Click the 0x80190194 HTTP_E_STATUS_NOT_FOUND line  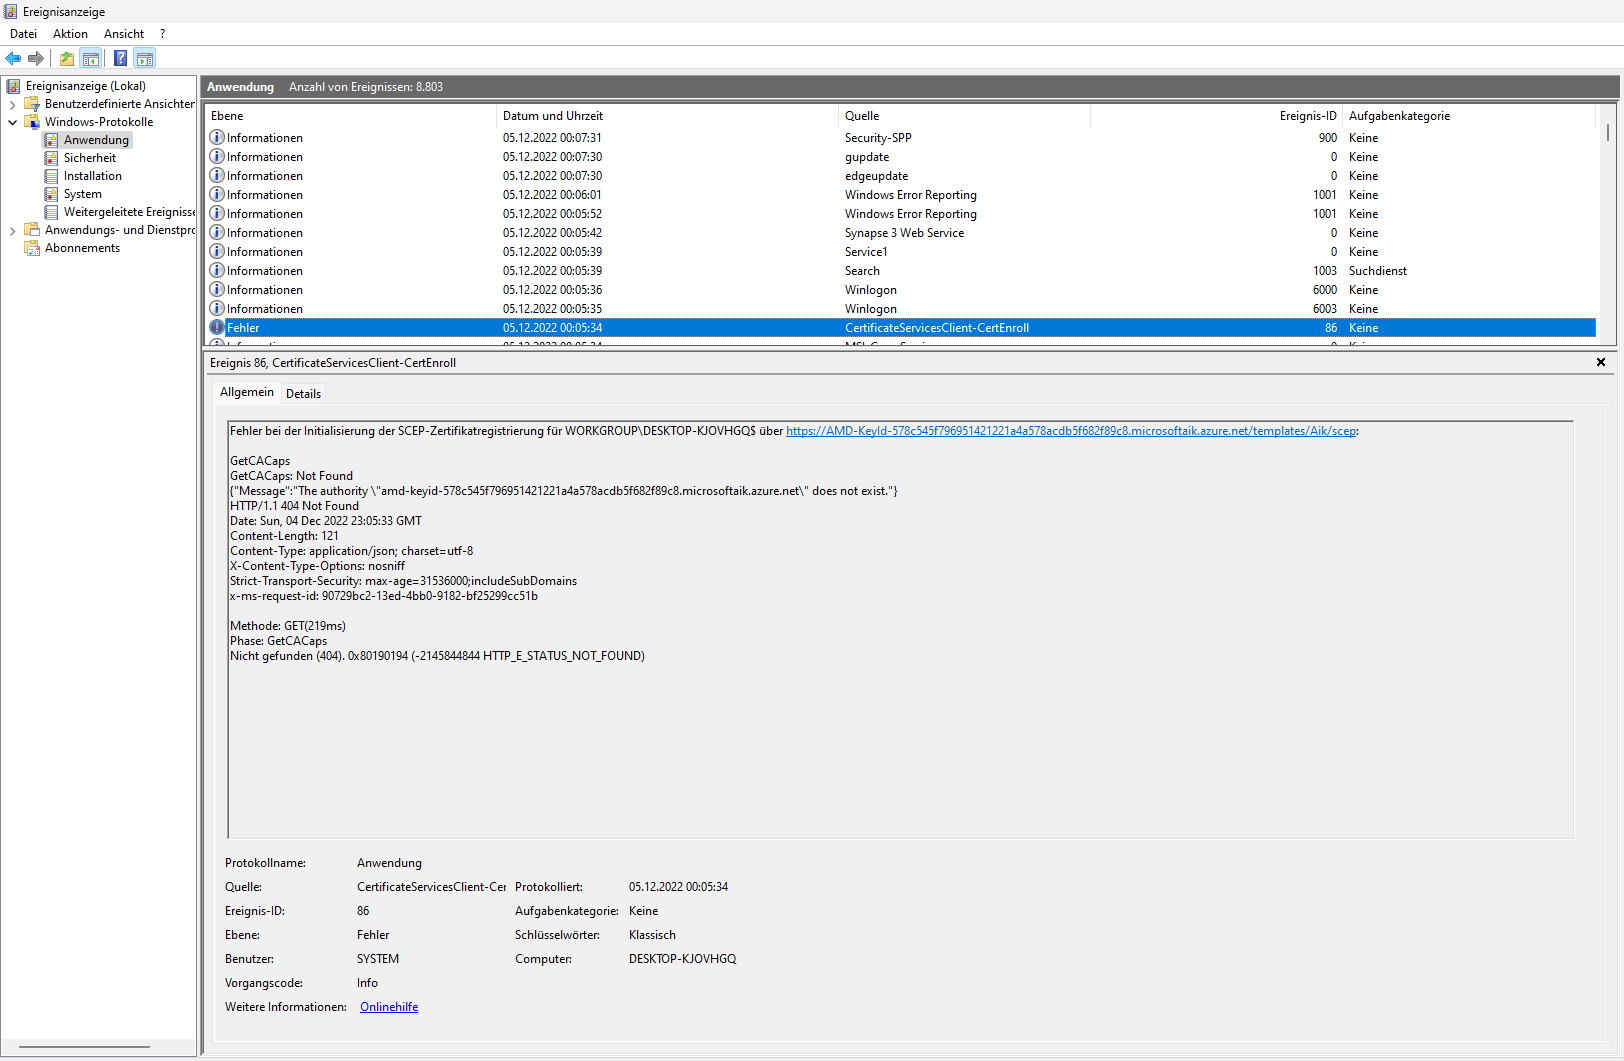click(x=437, y=656)
